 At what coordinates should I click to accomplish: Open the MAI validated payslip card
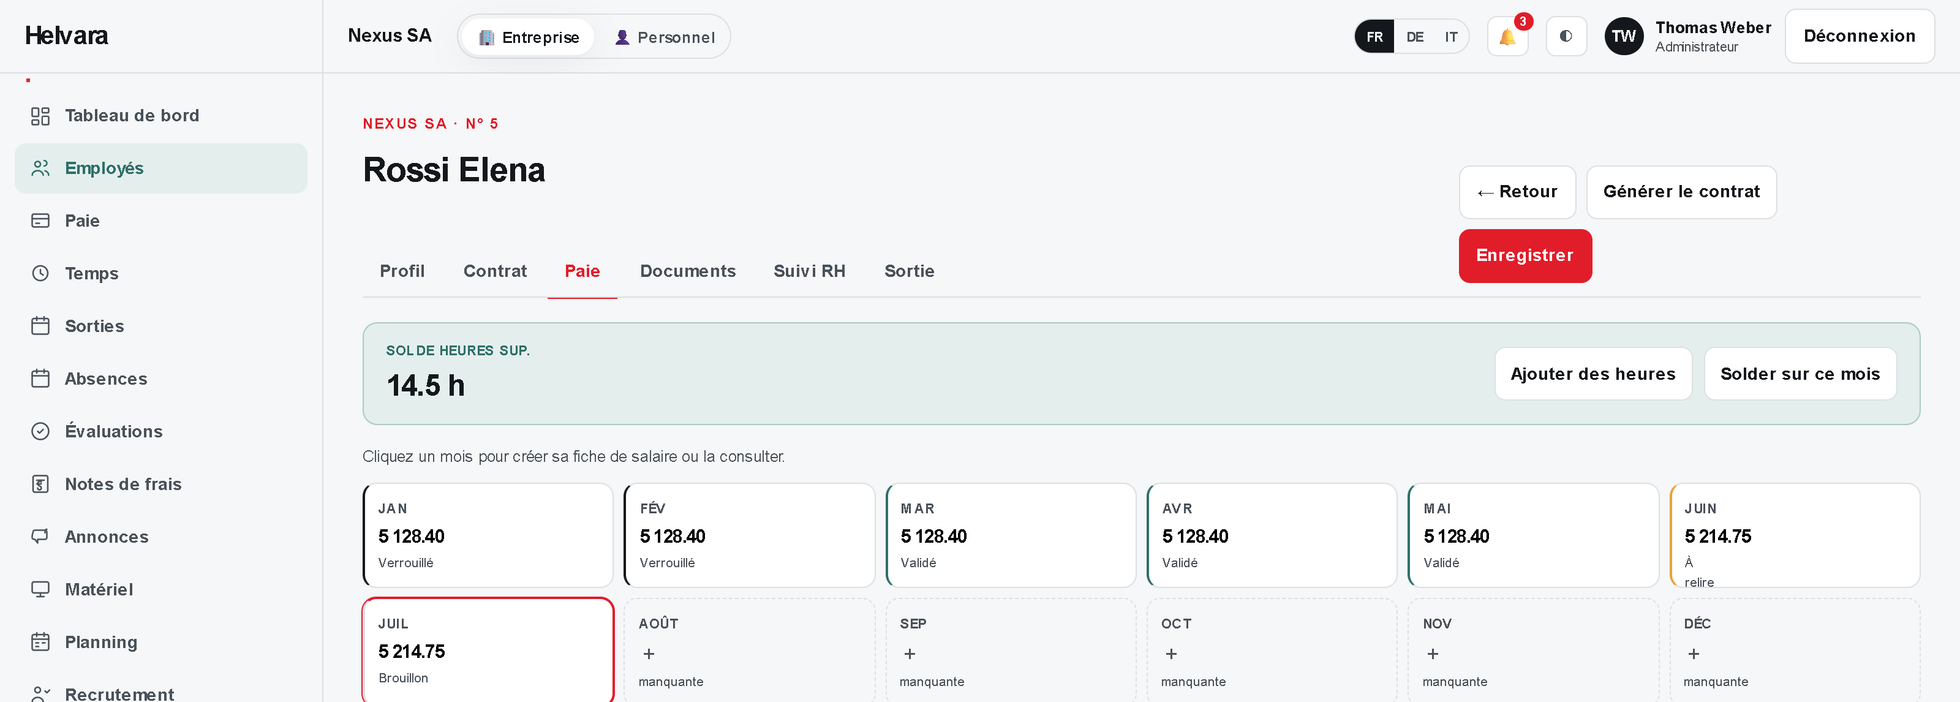tap(1533, 535)
